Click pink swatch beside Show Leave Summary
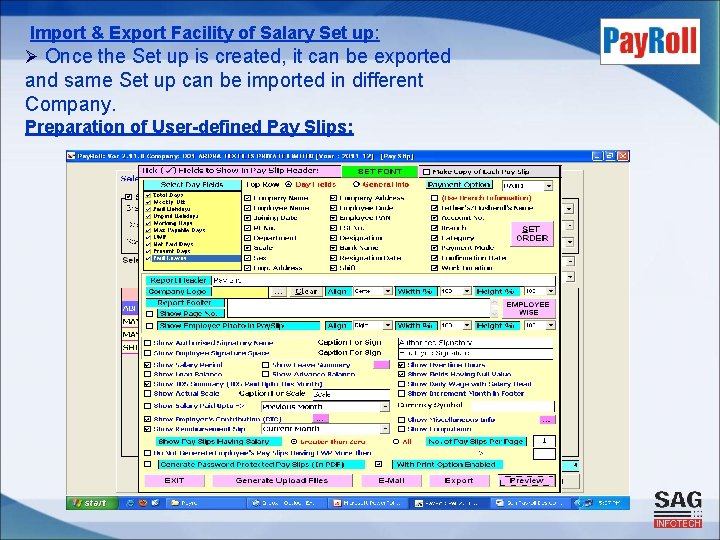The image size is (720, 540). pos(382,365)
